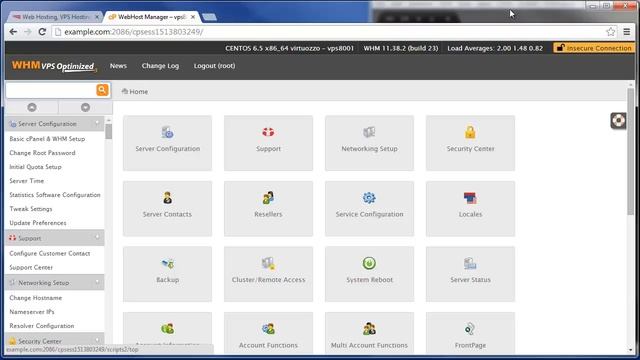Open the System Reboot power icon
The width and height of the screenshot is (640, 360).
(x=369, y=263)
